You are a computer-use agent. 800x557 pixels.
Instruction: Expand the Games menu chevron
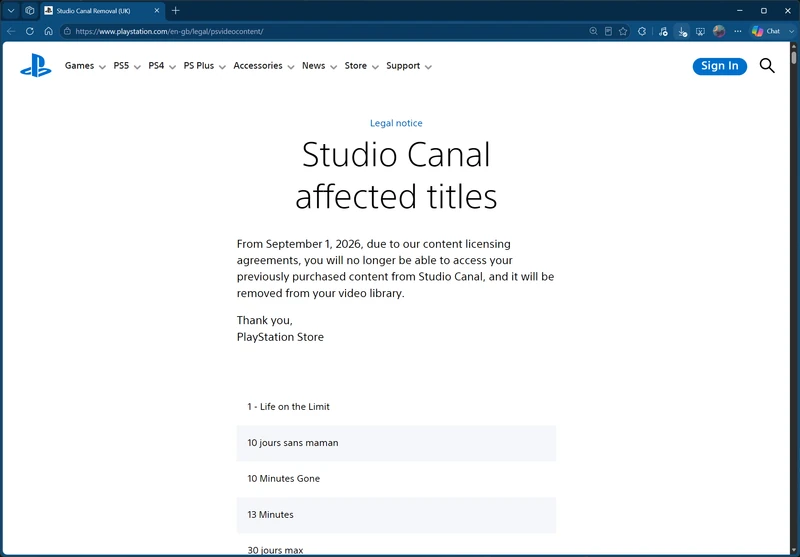click(102, 67)
